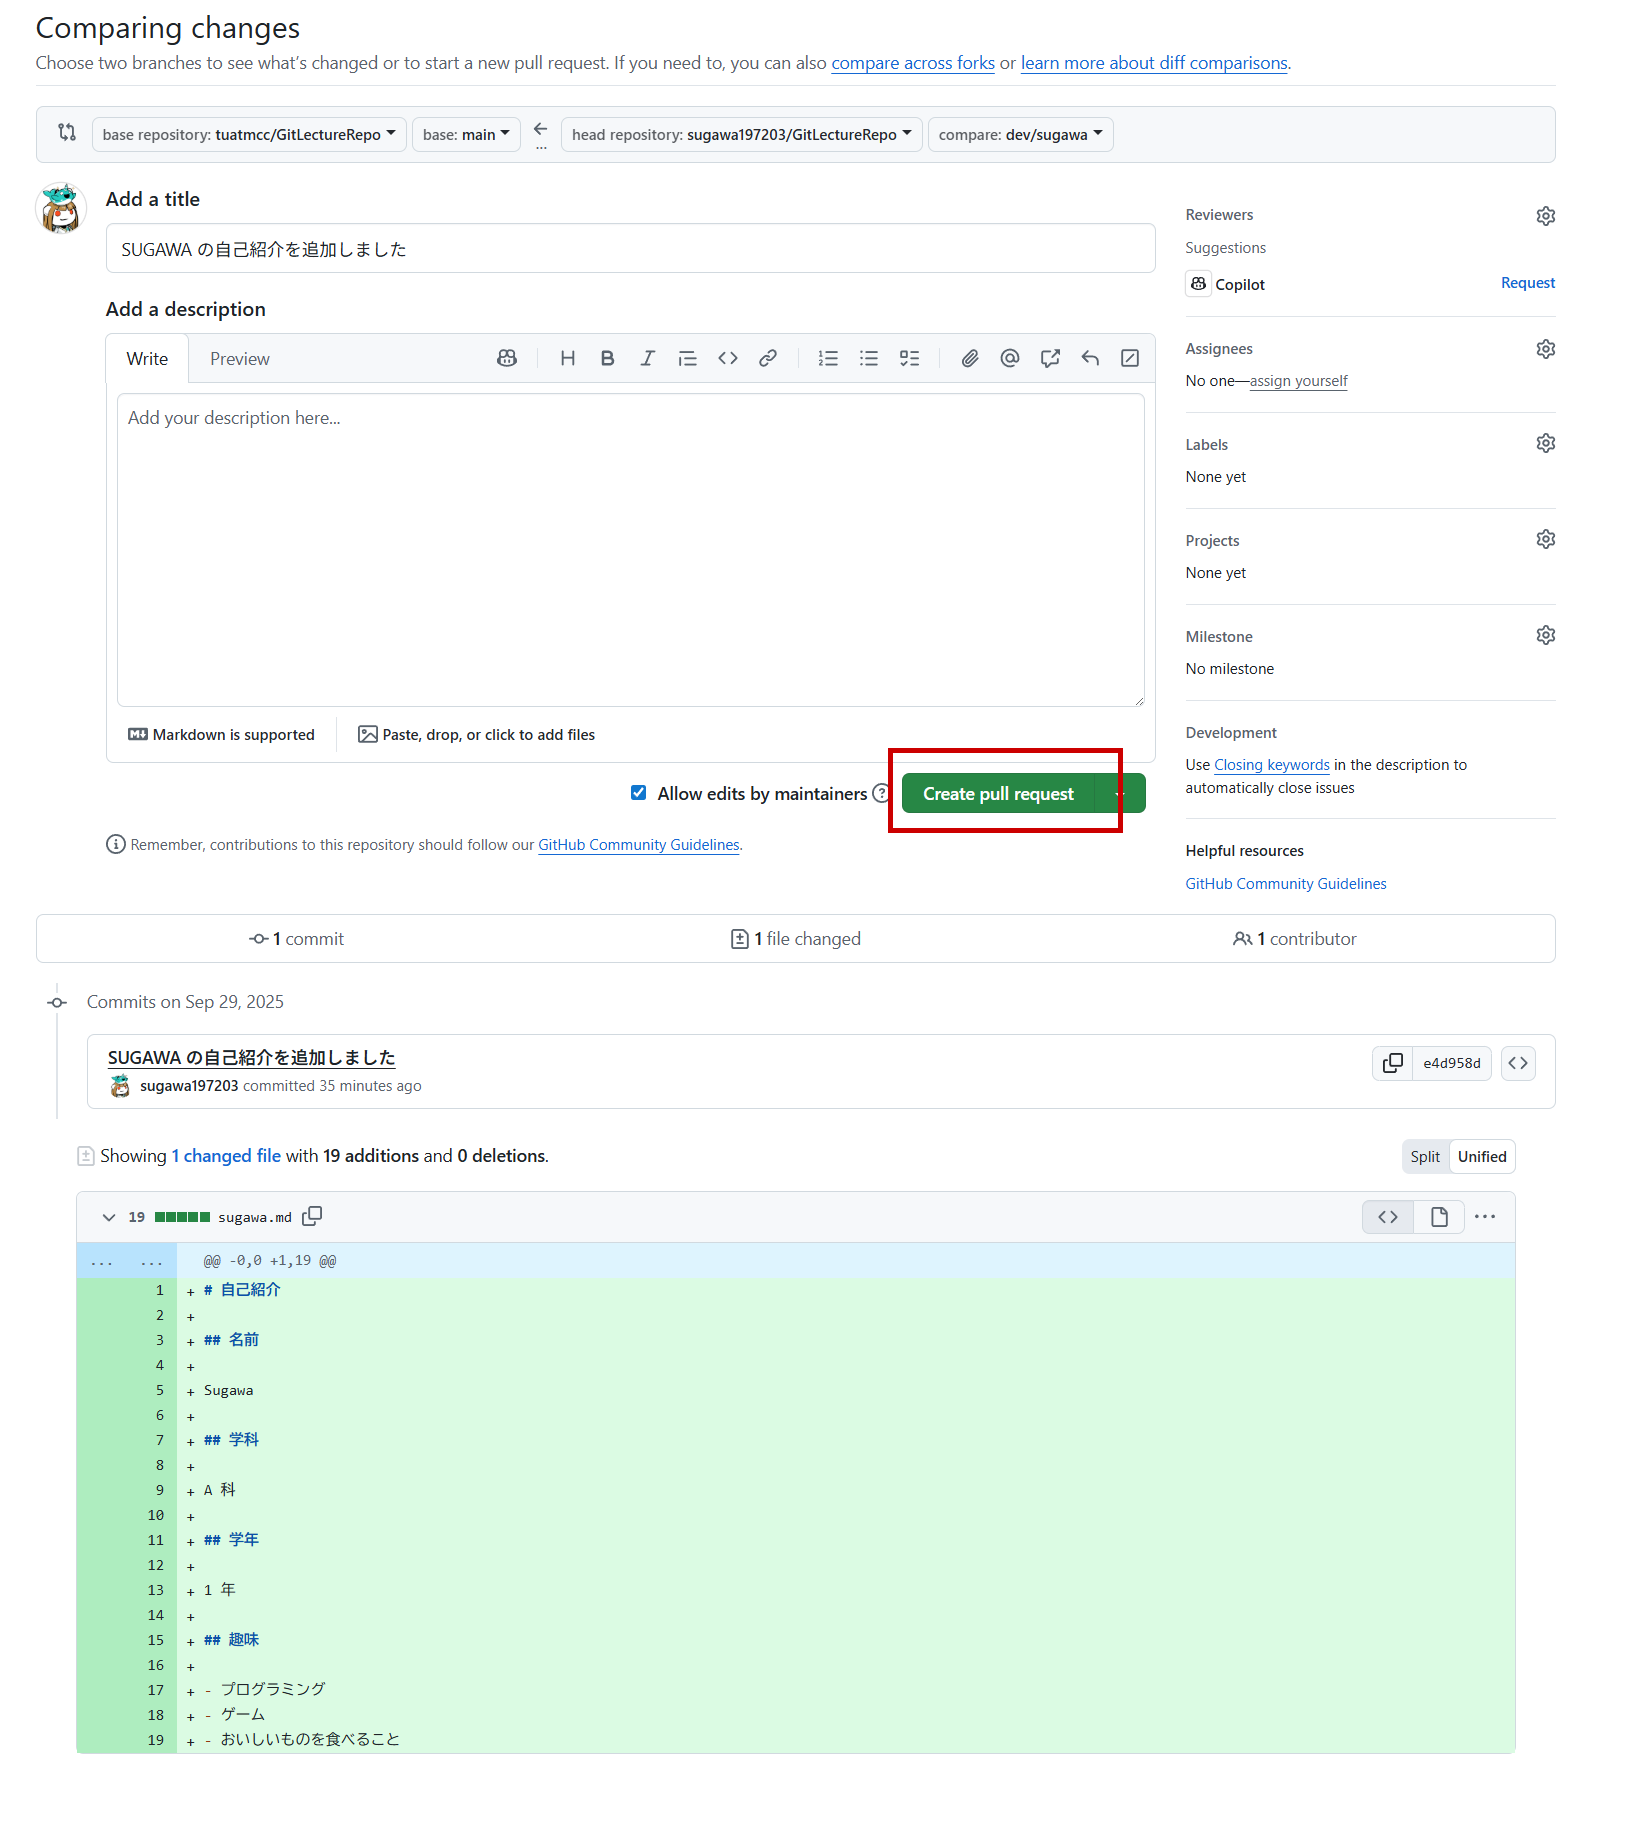
Task: Click the Italic formatting icon
Action: (x=647, y=358)
